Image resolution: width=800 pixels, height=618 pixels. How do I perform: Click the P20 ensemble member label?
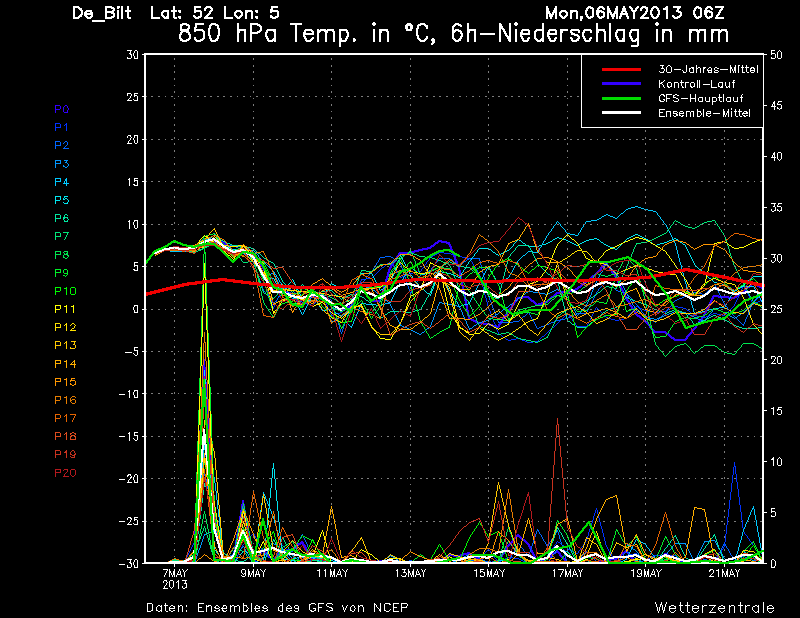(65, 473)
